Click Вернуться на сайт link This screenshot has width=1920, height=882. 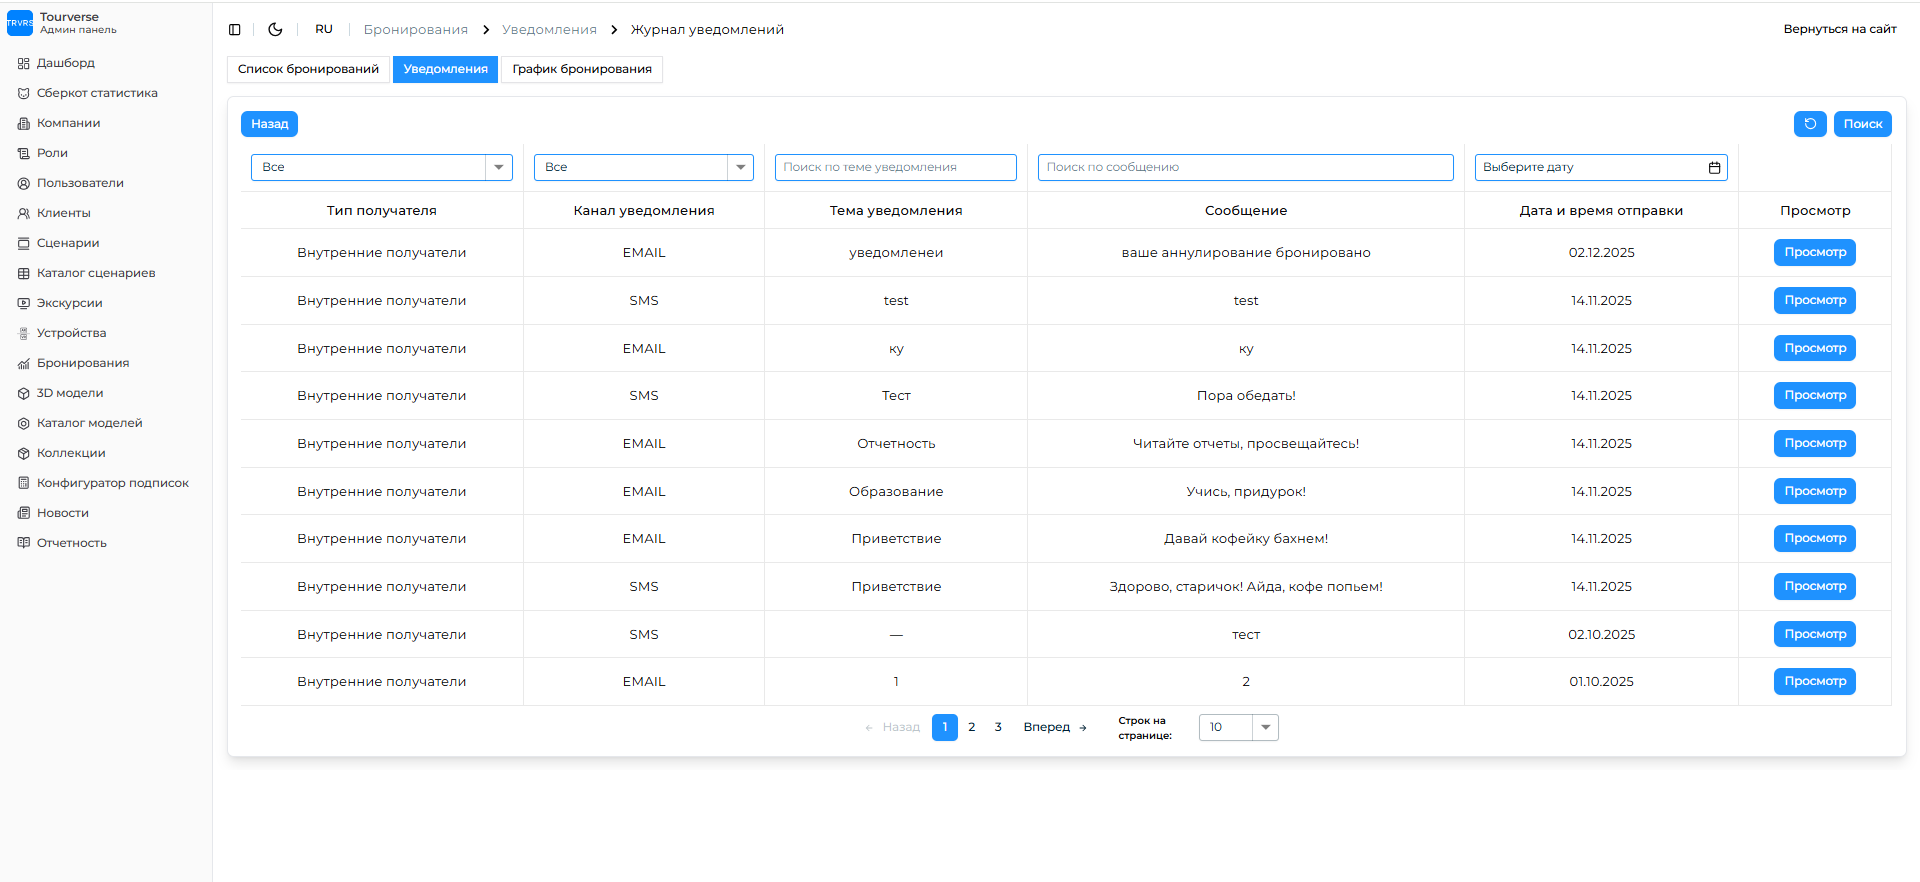click(1839, 29)
